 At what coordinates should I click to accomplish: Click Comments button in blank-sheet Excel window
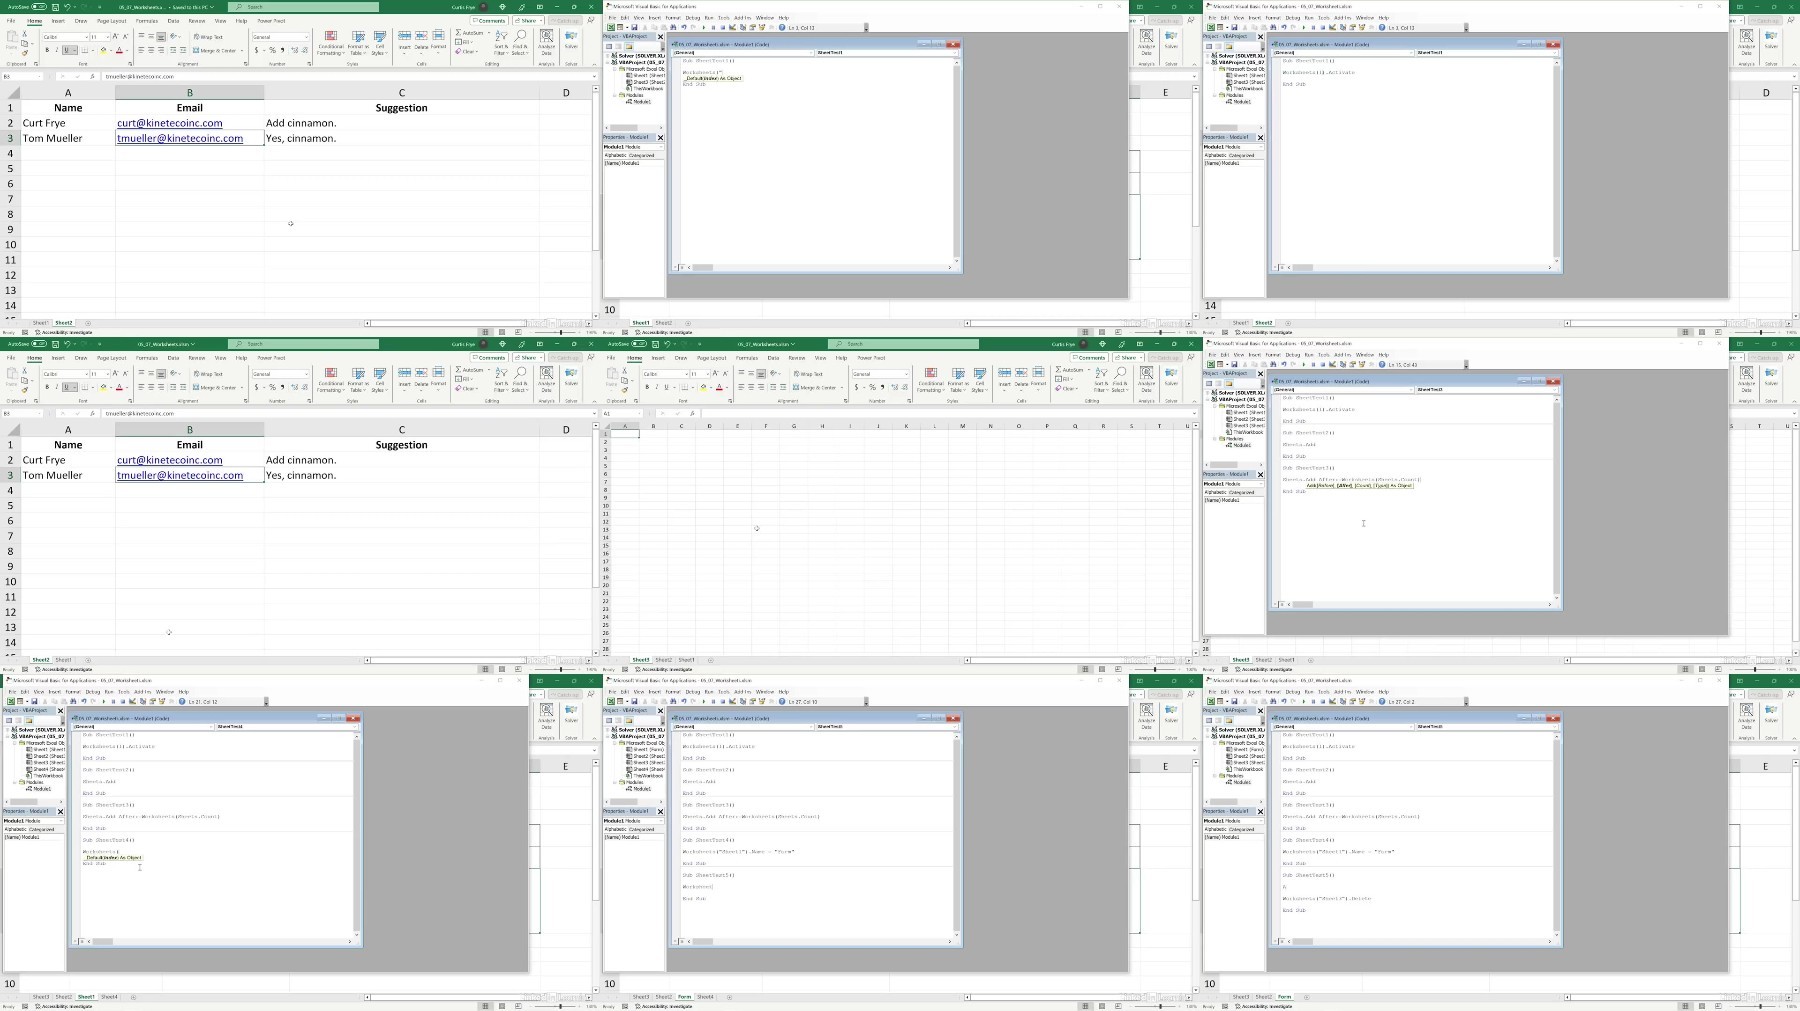[x=1089, y=358]
